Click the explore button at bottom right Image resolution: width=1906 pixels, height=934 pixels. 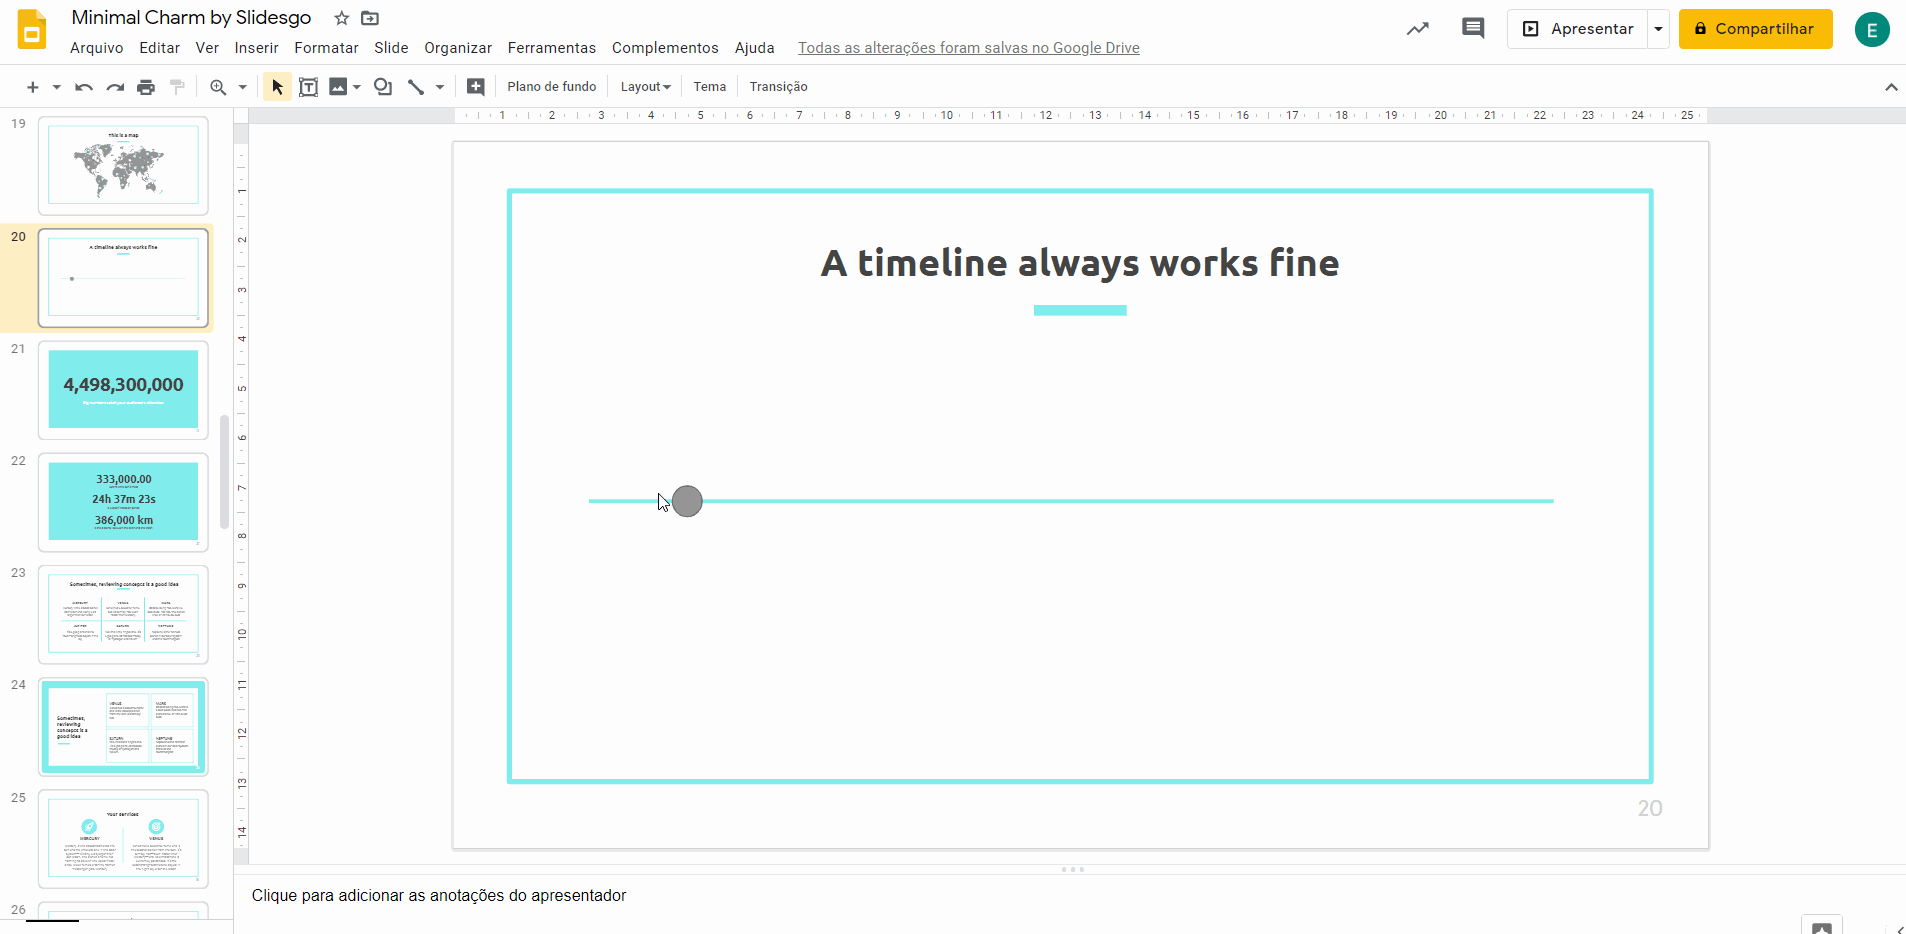(x=1822, y=926)
